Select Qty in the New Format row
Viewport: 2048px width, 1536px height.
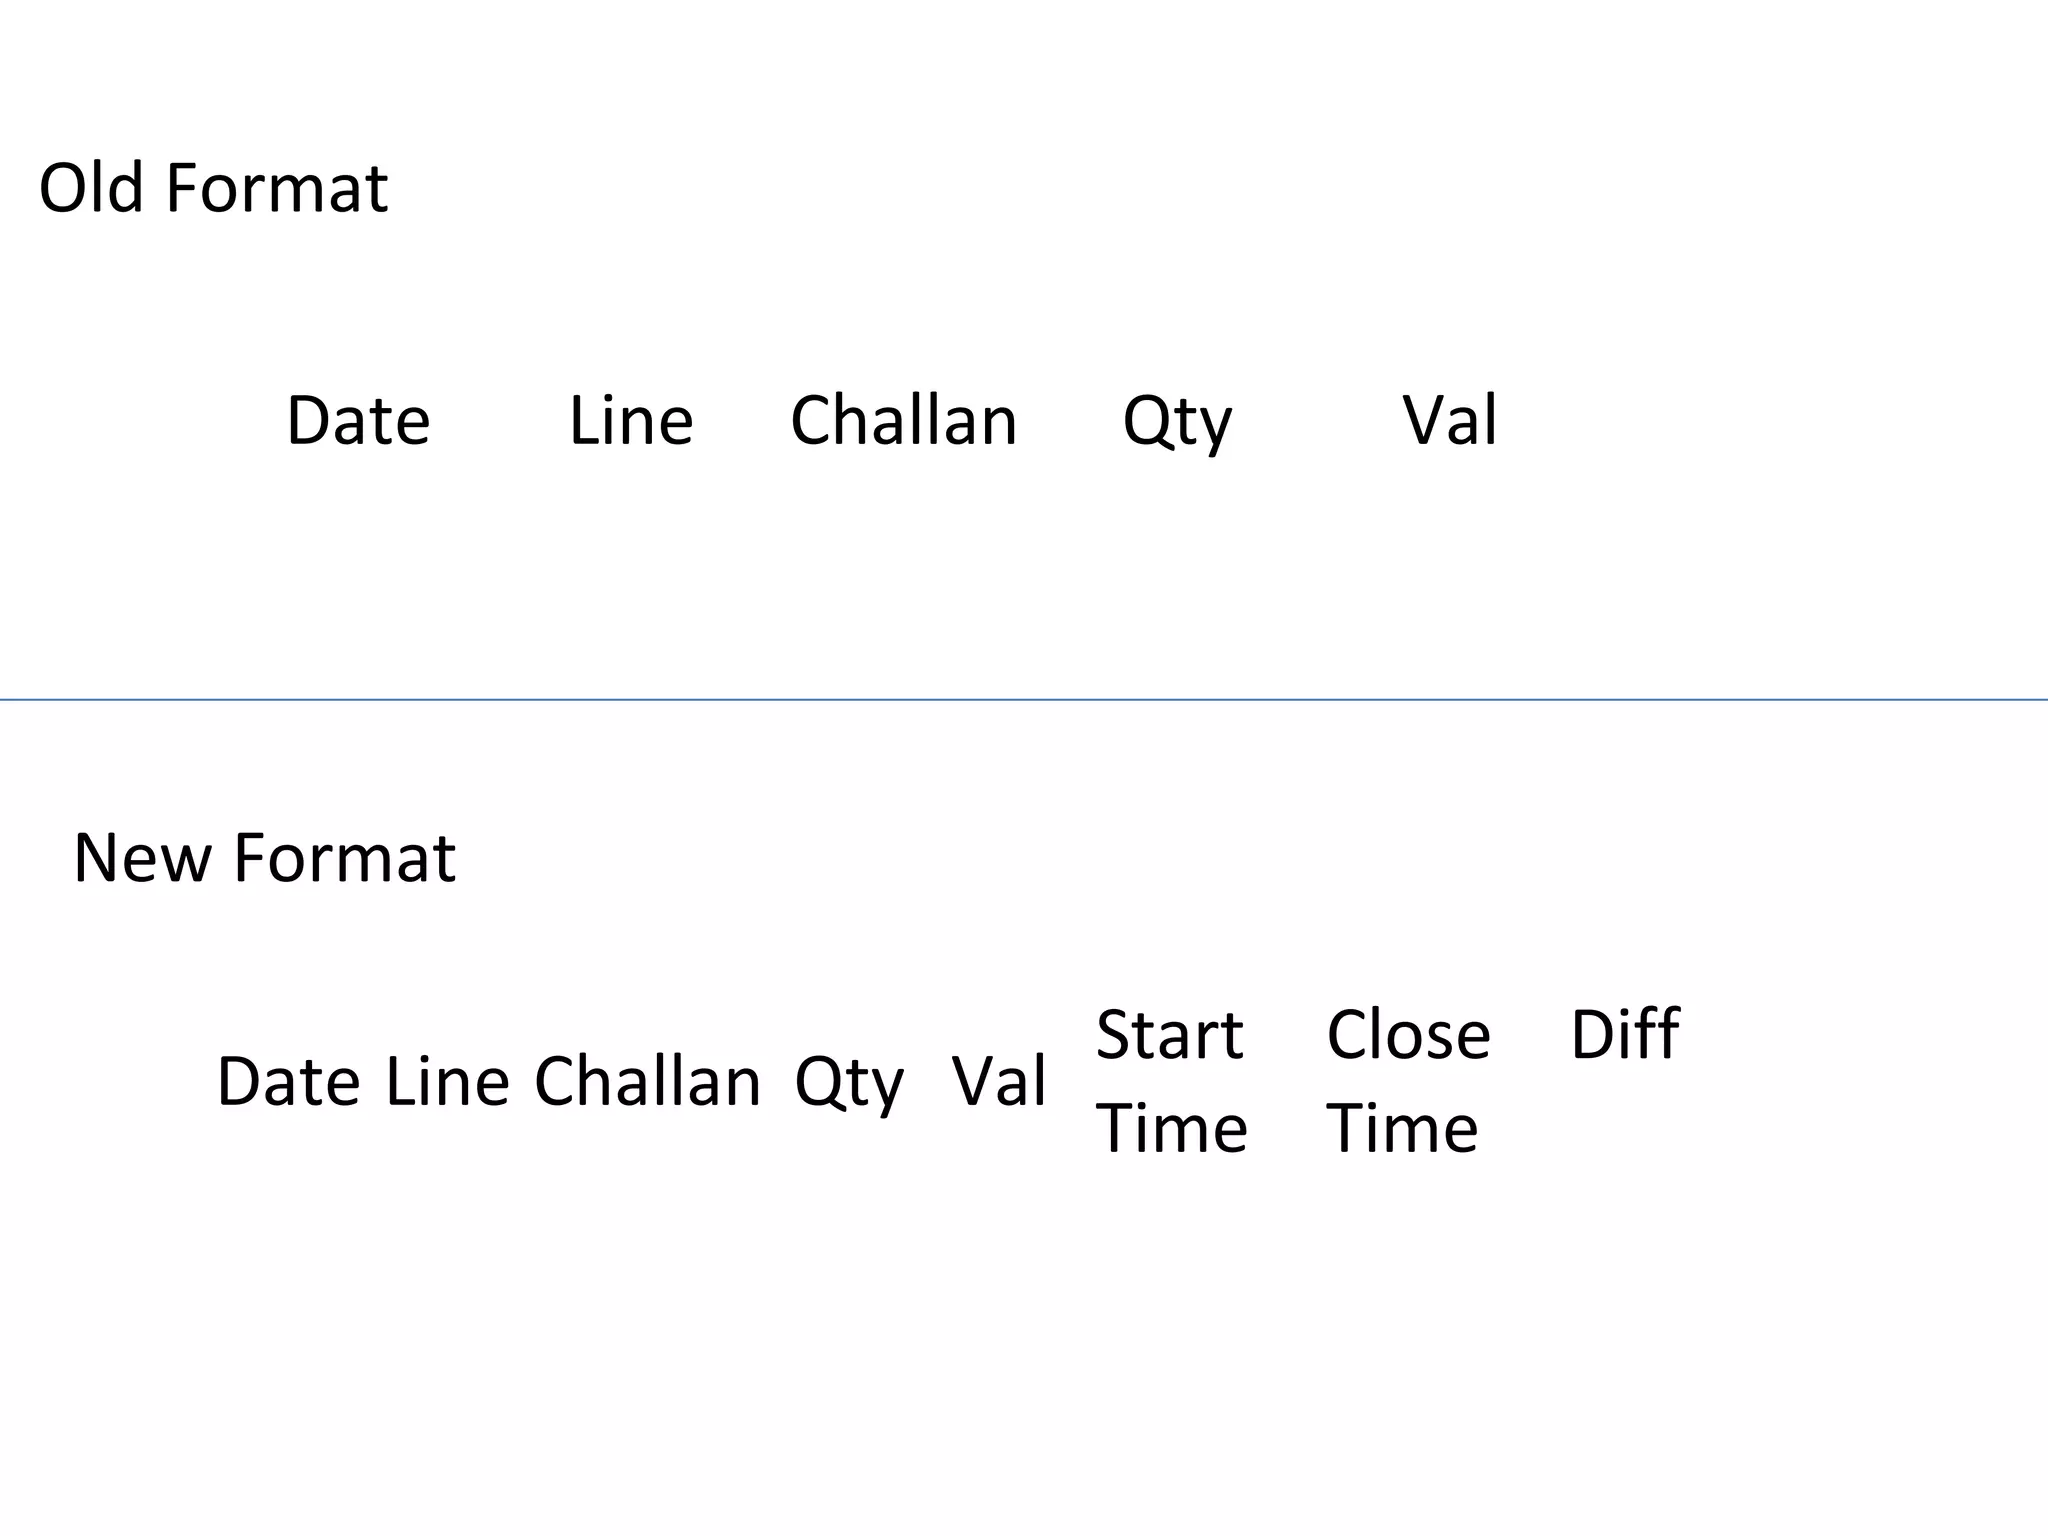(849, 1085)
